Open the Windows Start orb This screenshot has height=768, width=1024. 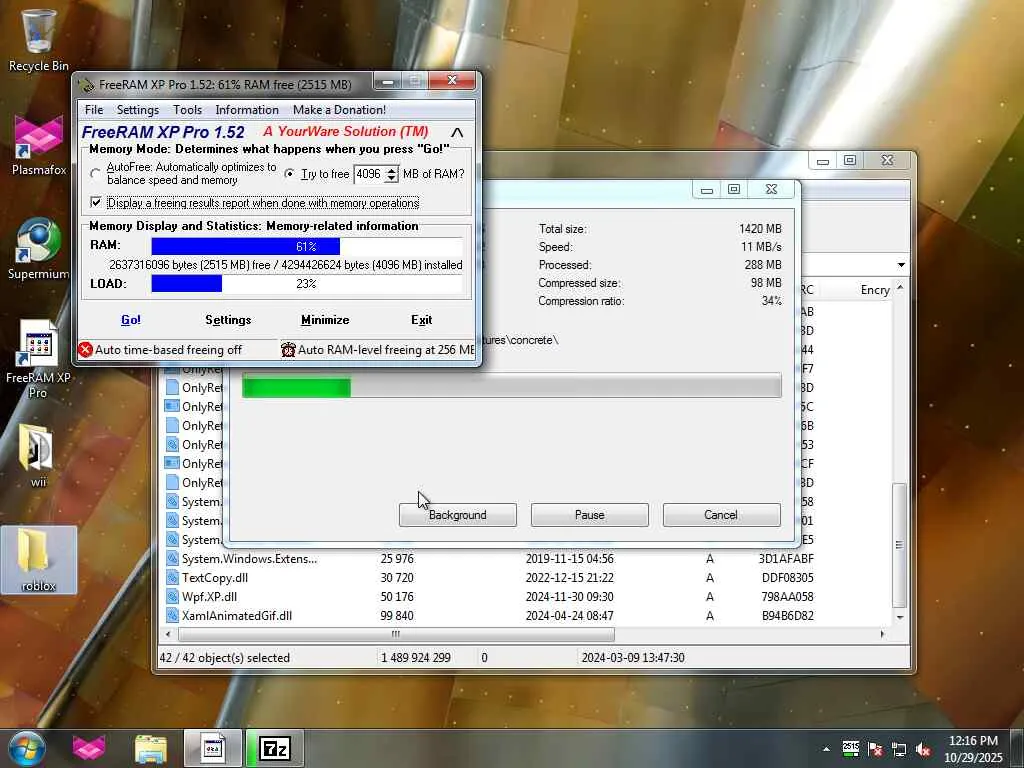(x=26, y=748)
